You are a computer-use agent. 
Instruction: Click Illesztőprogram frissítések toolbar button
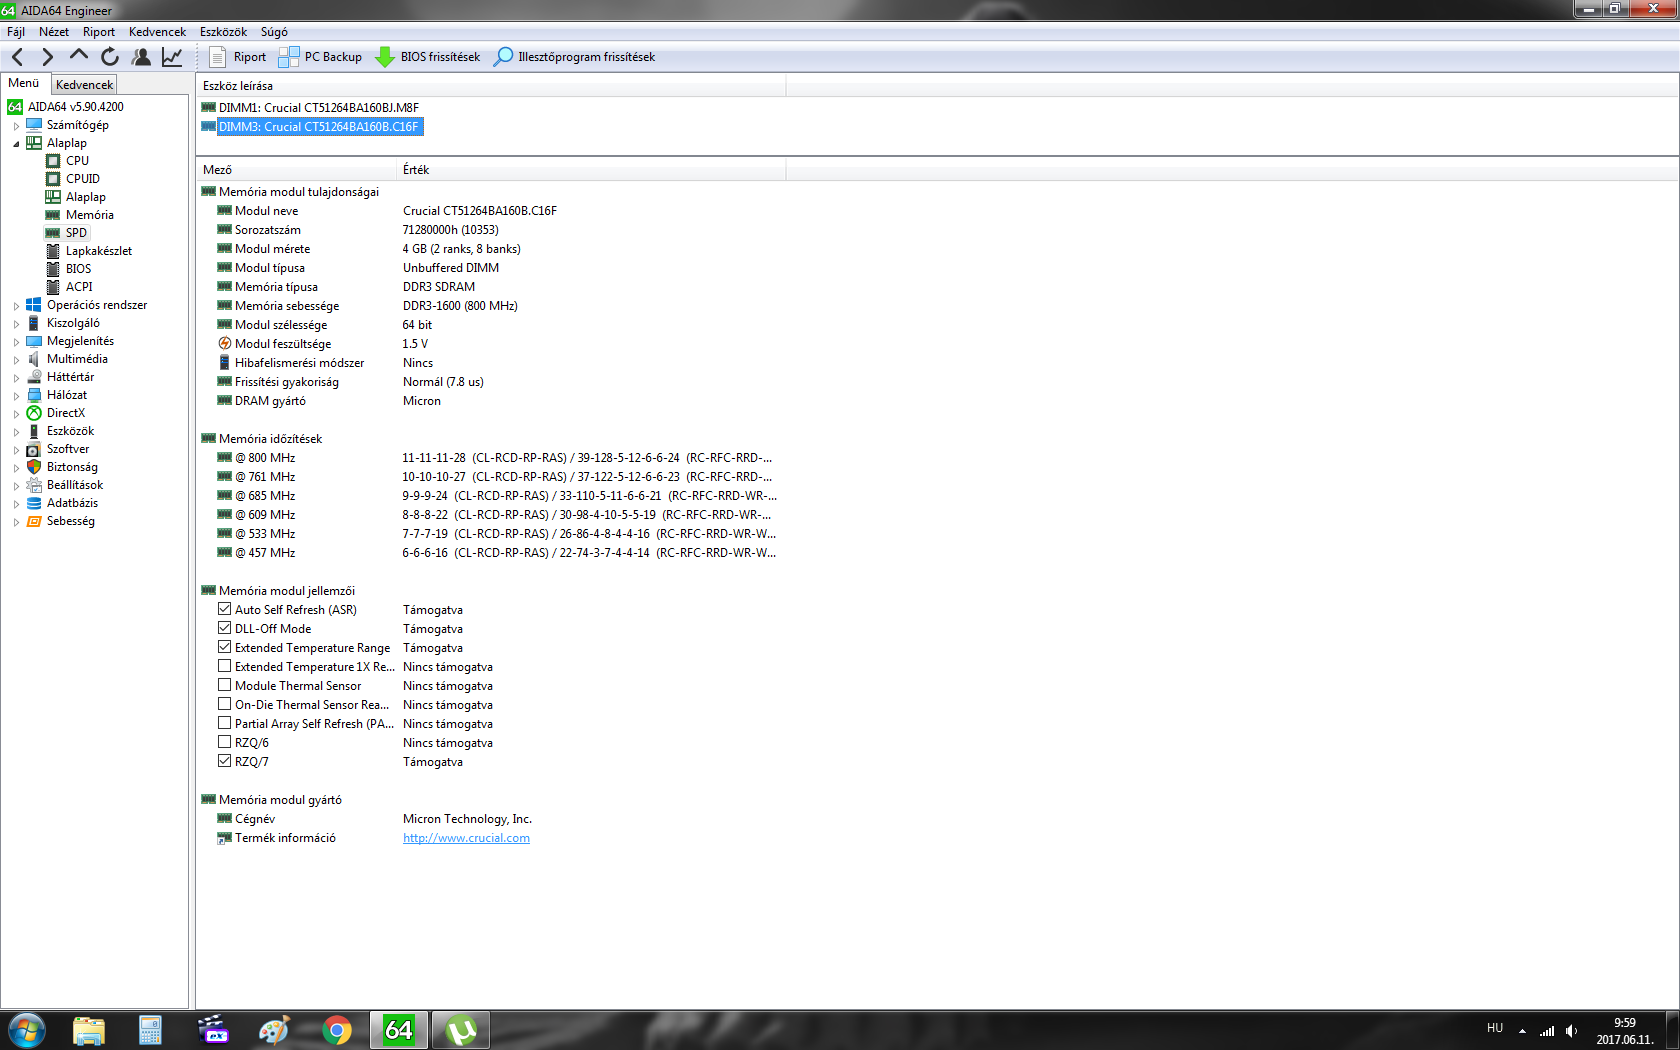click(575, 57)
